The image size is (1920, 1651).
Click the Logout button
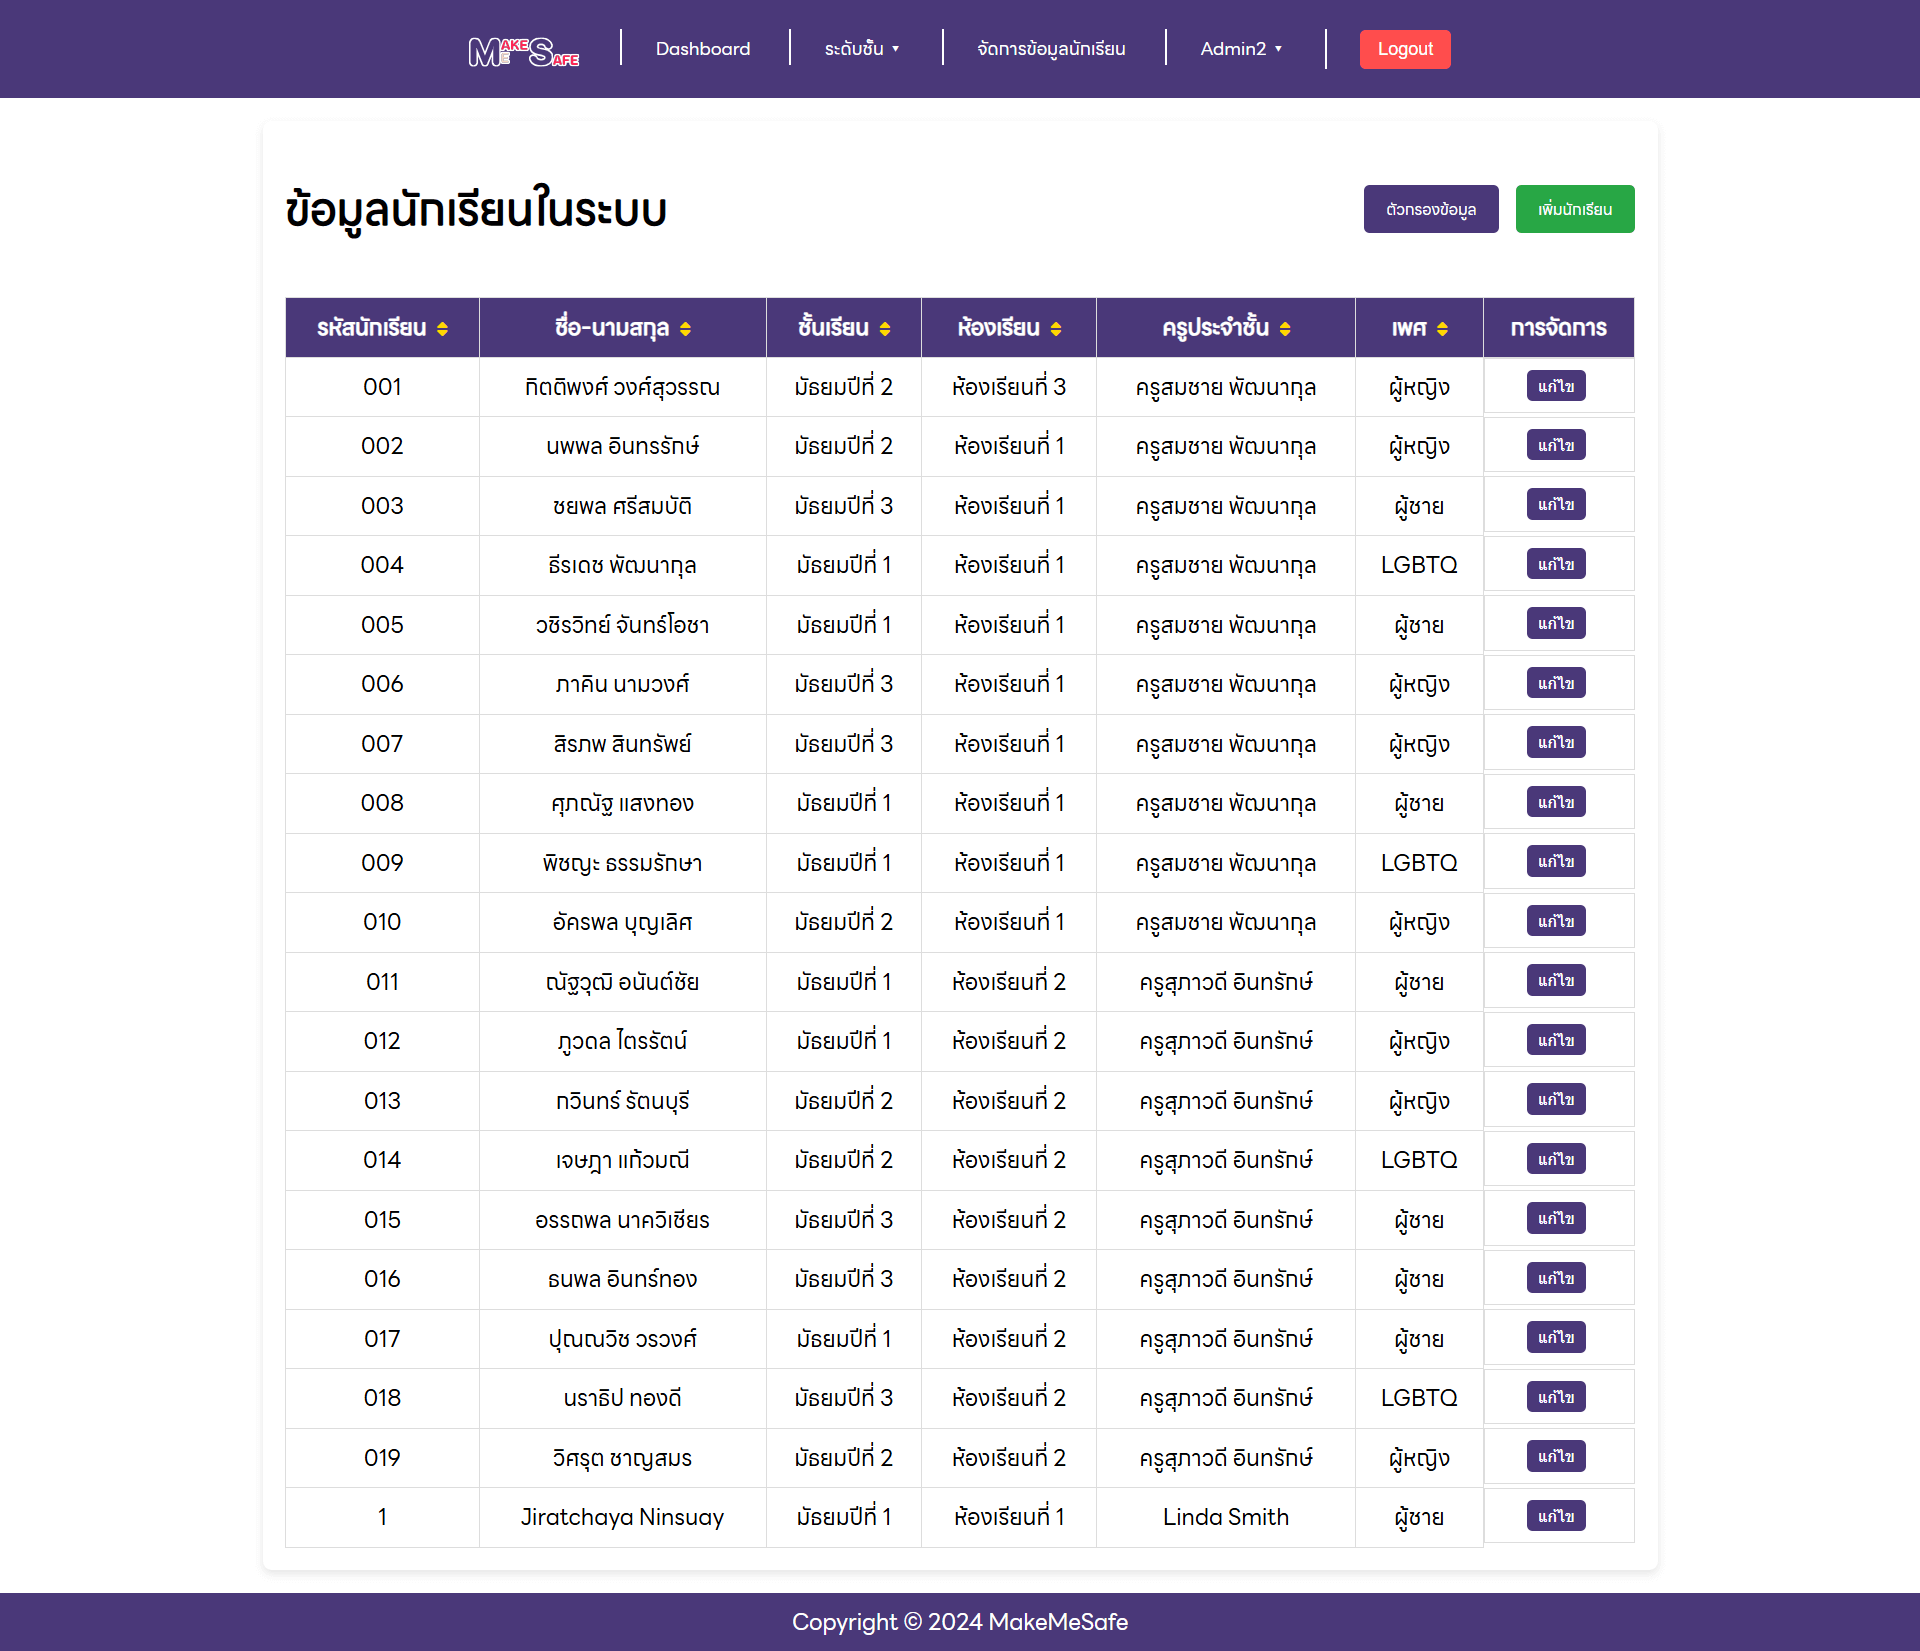click(x=1405, y=49)
